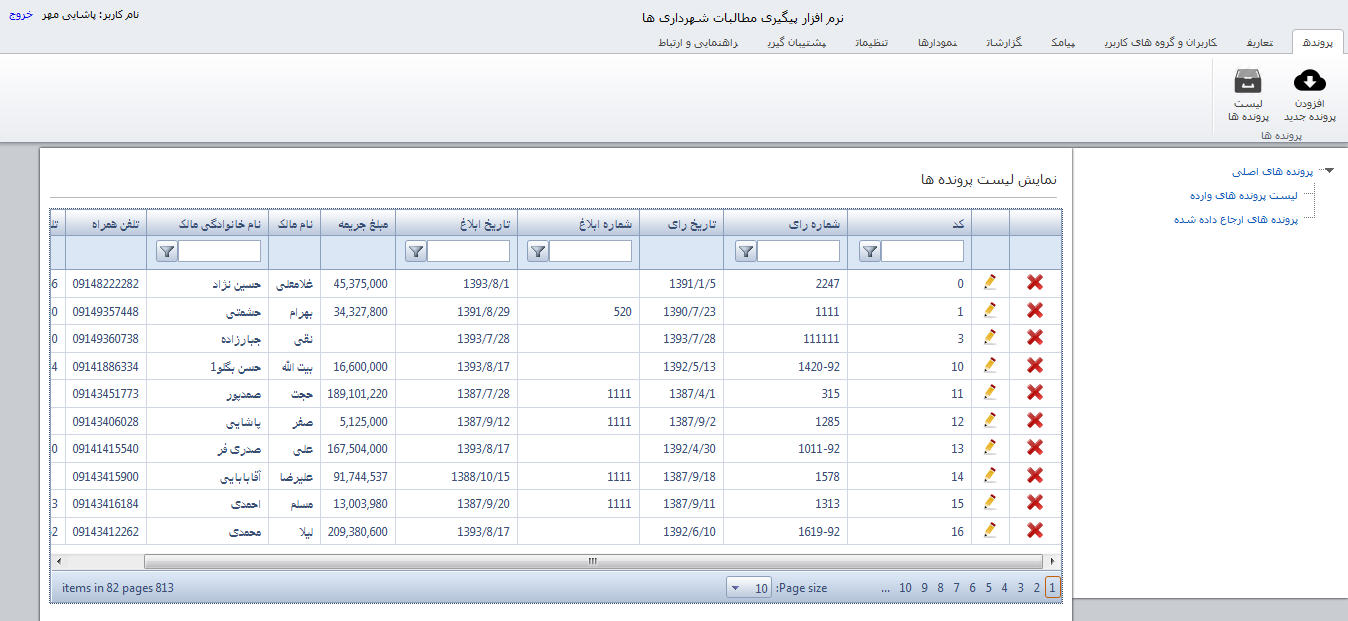This screenshot has height=621, width=1348.
Task: Click the خروج logout link
Action: pos(21,16)
